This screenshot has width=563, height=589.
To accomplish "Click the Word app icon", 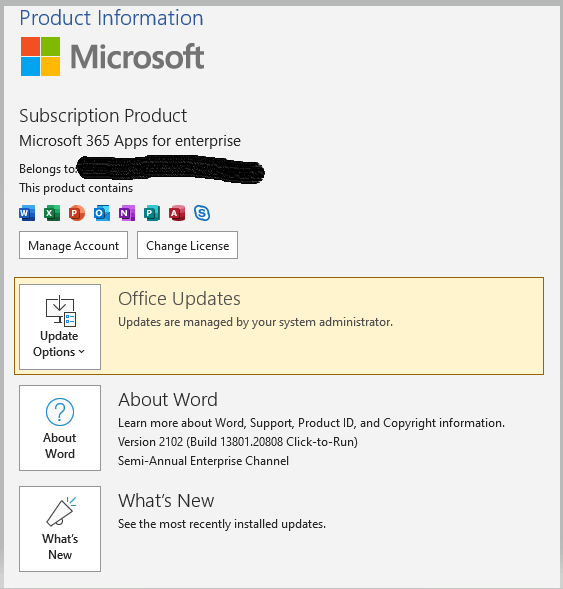I will (x=27, y=213).
